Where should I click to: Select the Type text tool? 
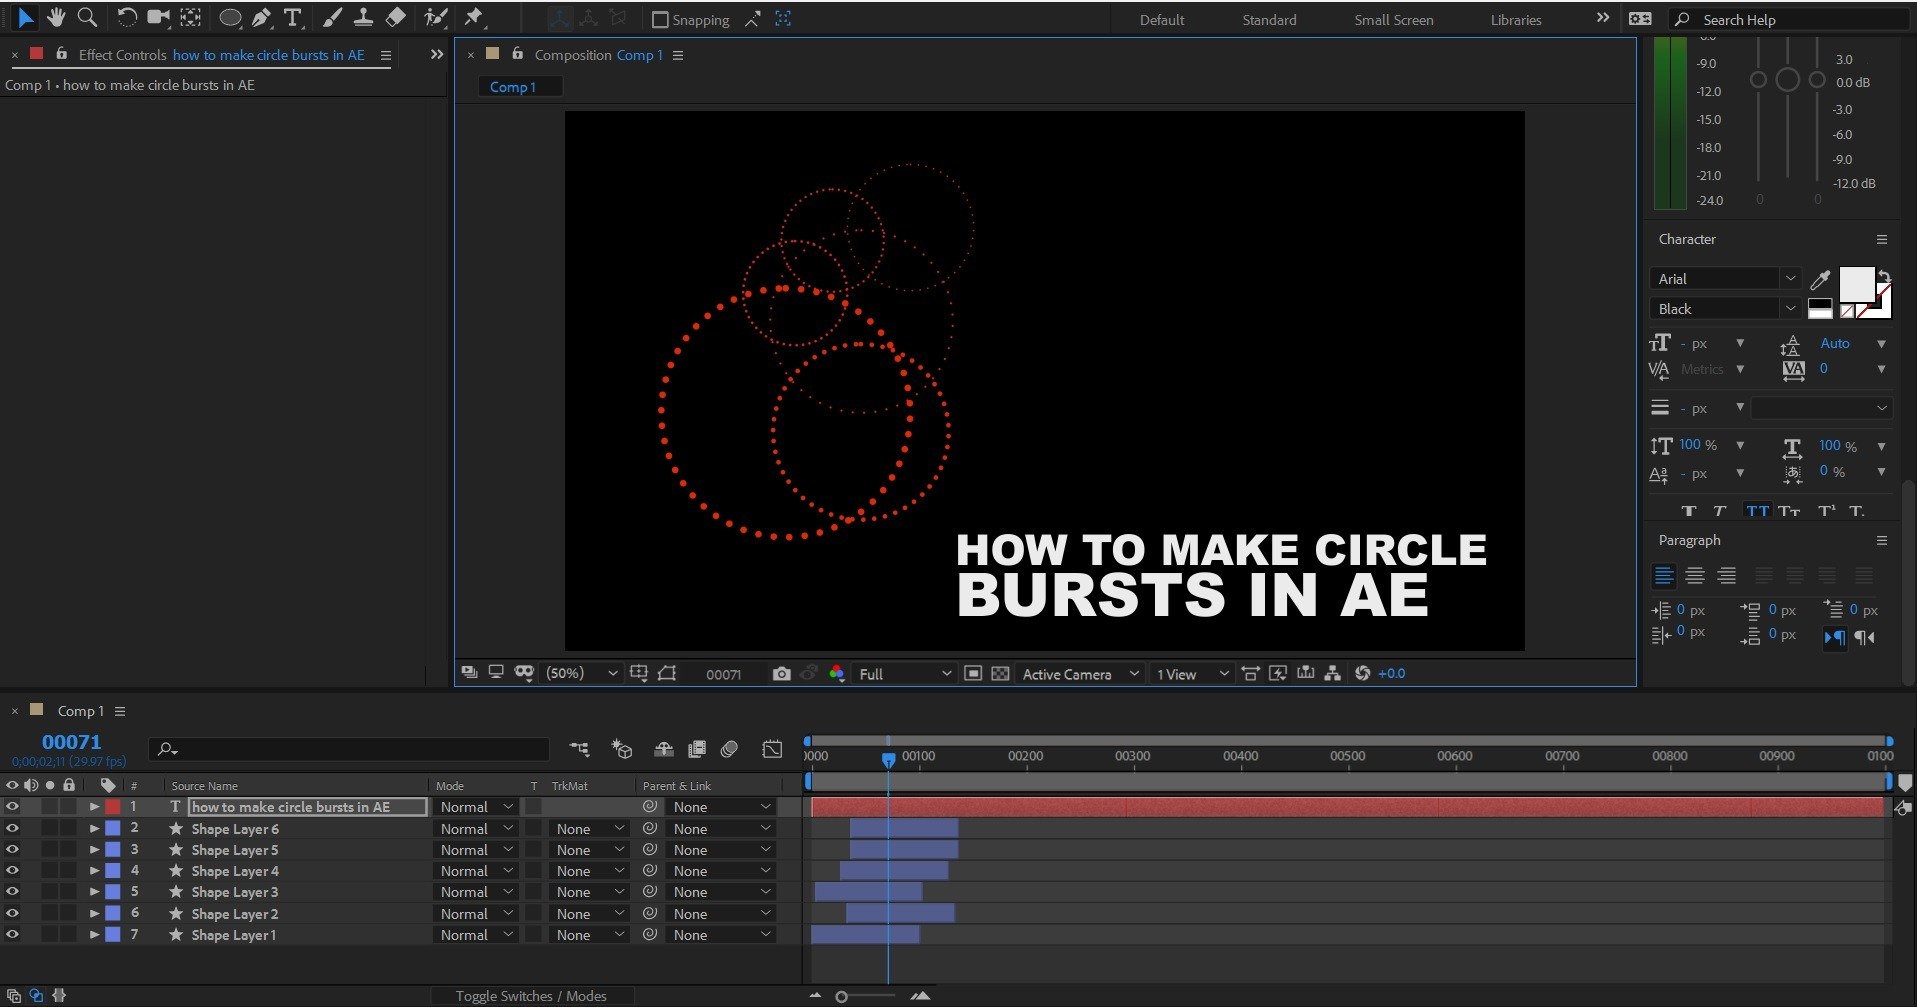tap(293, 17)
